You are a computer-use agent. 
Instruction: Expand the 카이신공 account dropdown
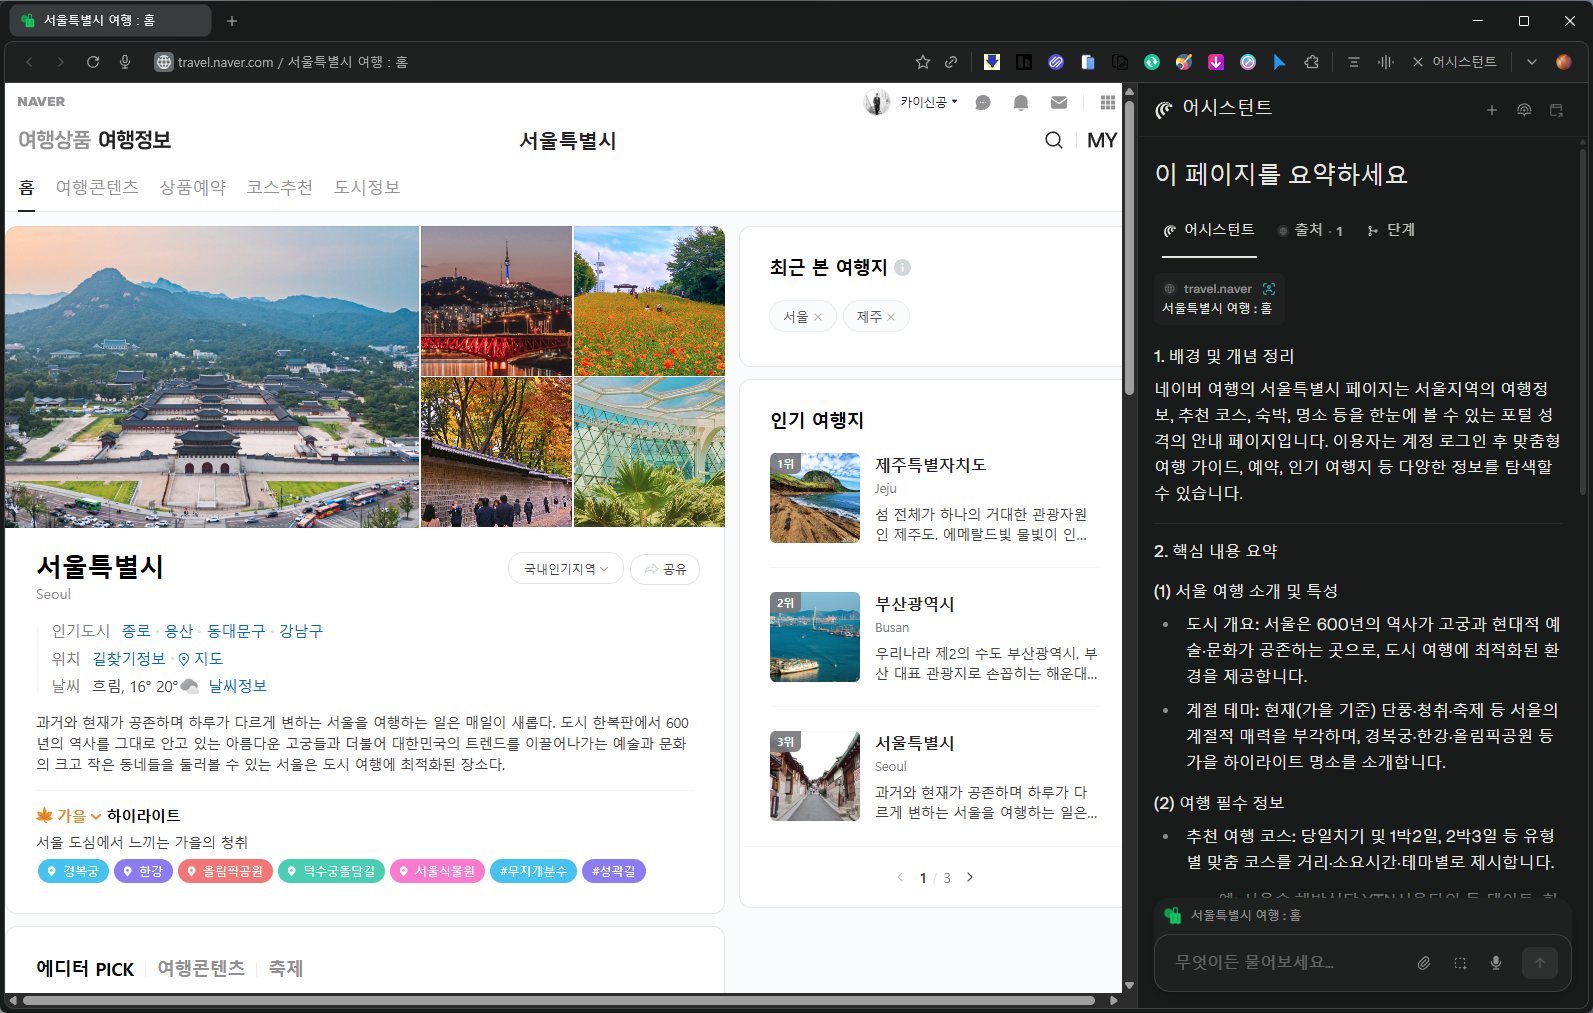[929, 102]
